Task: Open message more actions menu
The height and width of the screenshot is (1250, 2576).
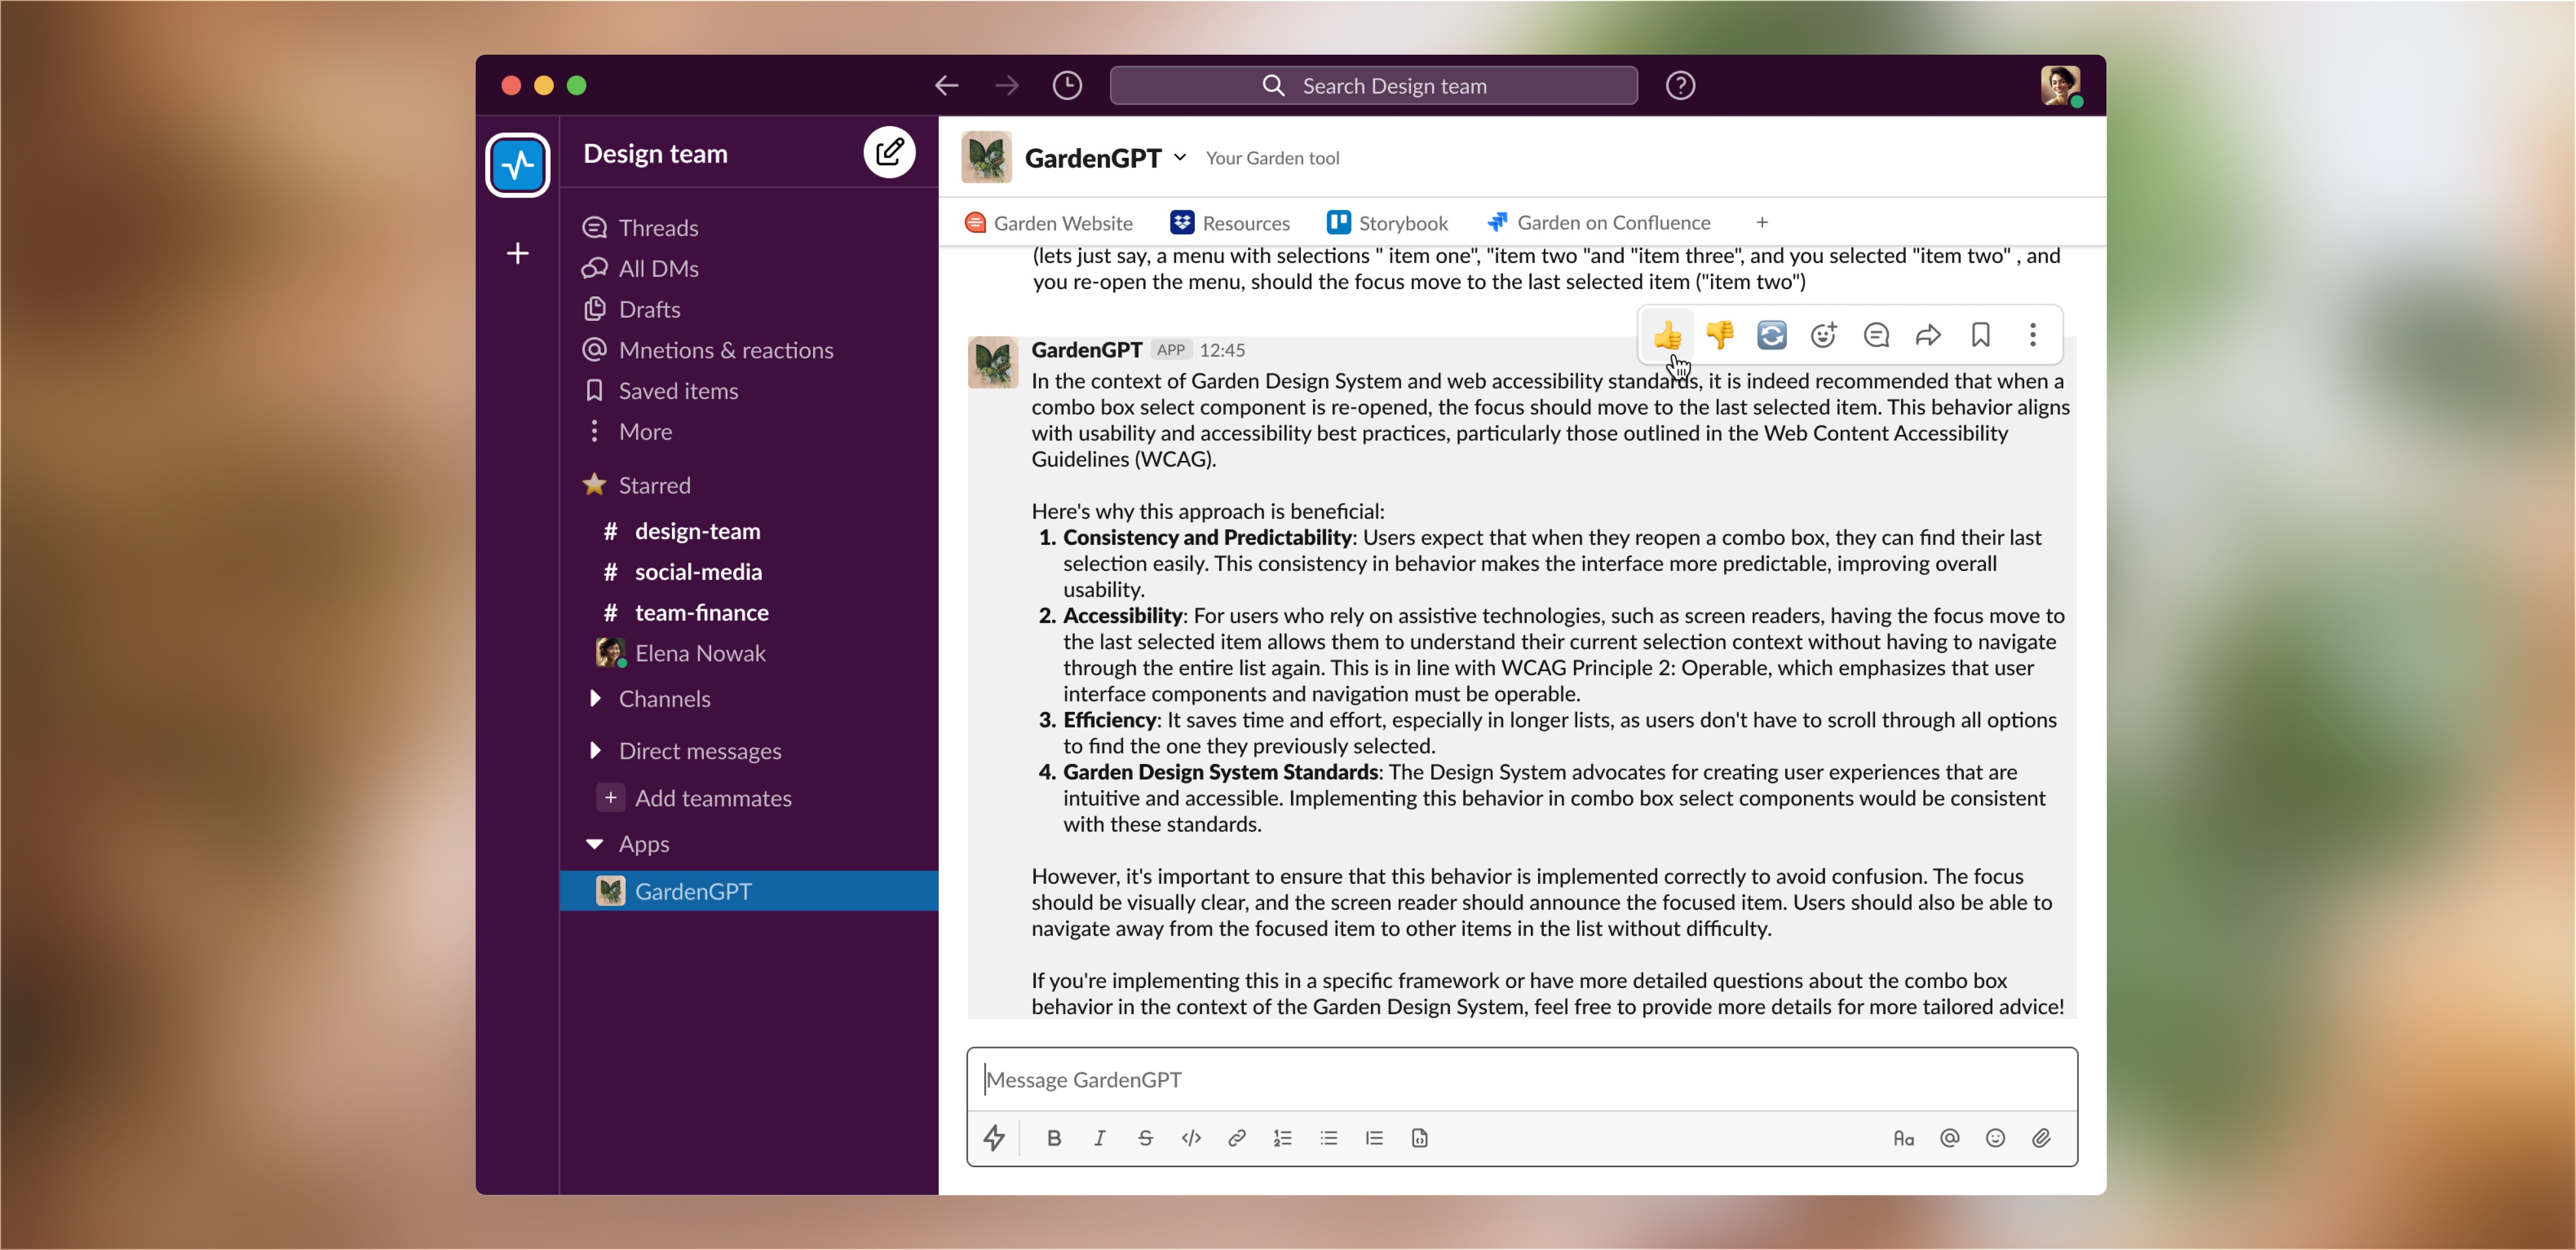Action: pos(2032,335)
